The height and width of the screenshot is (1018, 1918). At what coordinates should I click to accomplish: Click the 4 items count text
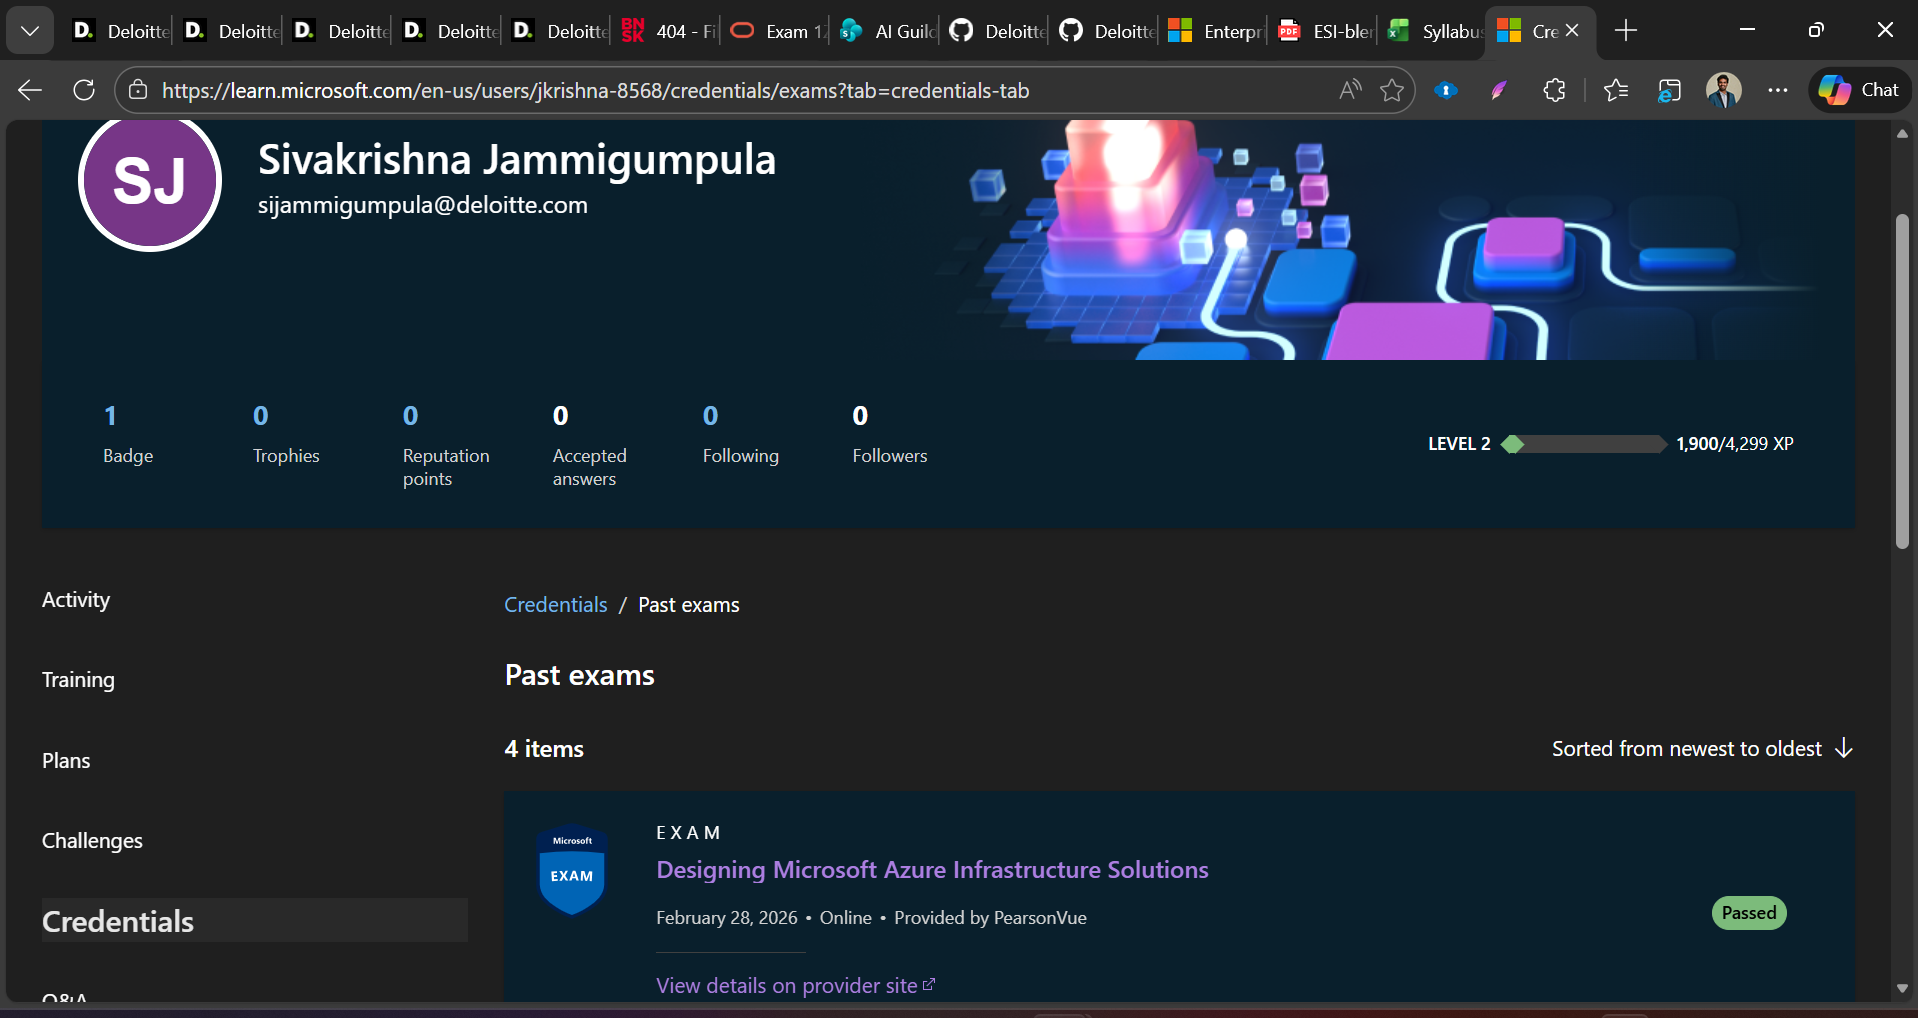tap(544, 749)
